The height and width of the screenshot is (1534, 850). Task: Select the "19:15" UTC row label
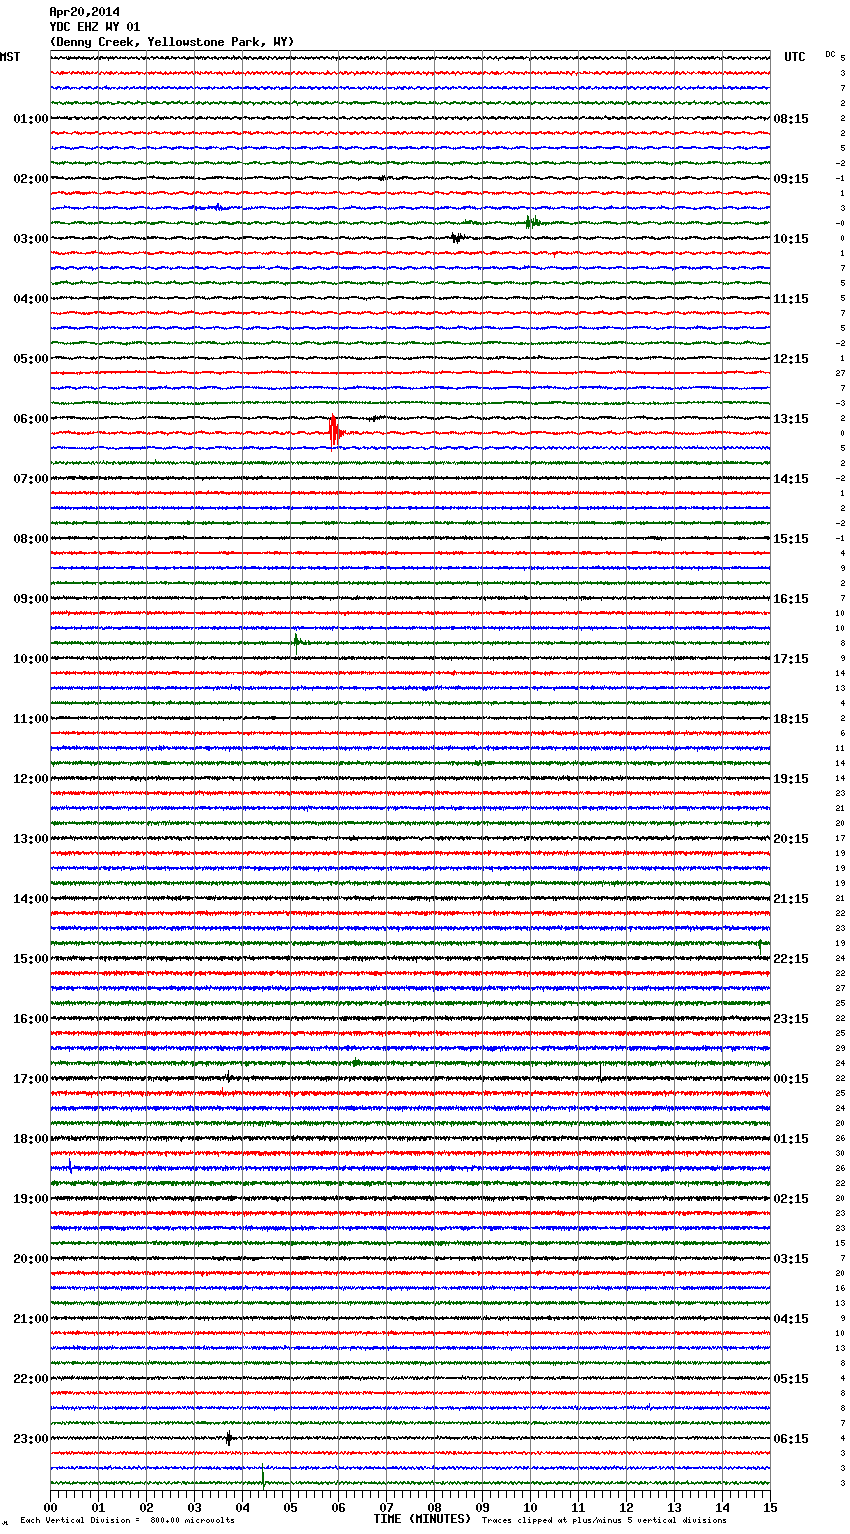[x=791, y=779]
